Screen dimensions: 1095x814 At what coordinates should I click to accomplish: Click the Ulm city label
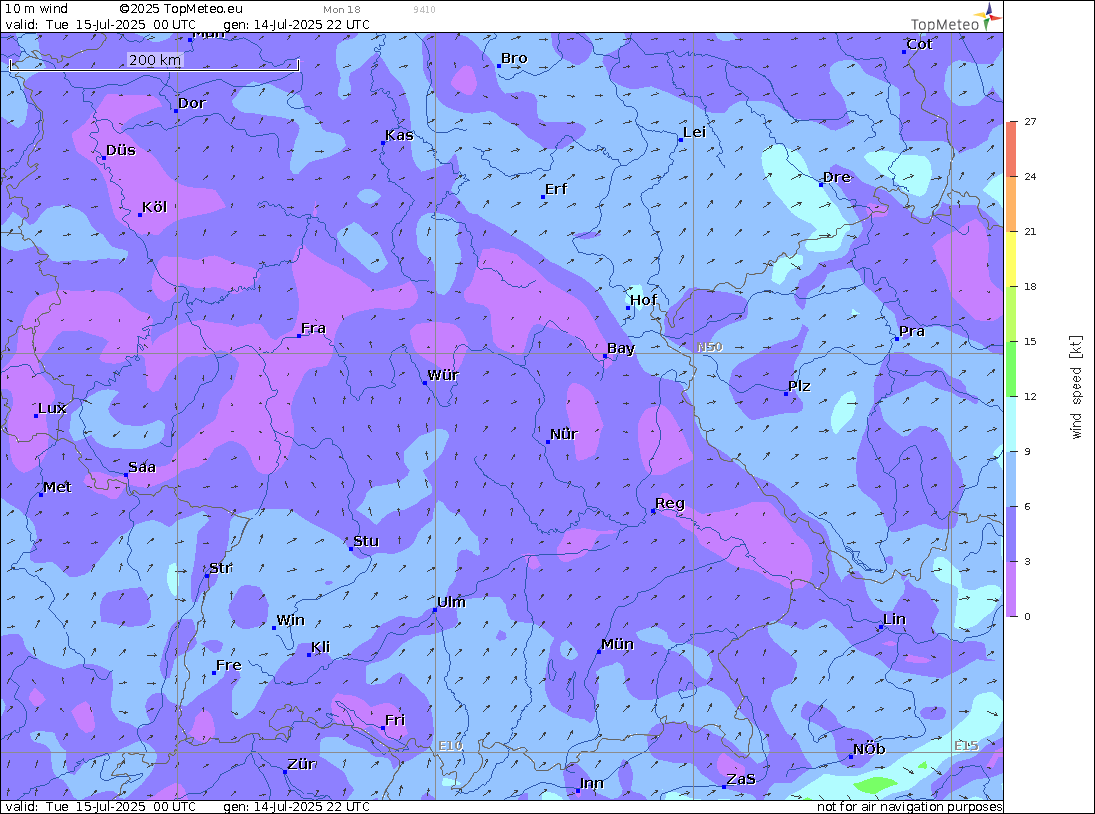click(x=451, y=602)
